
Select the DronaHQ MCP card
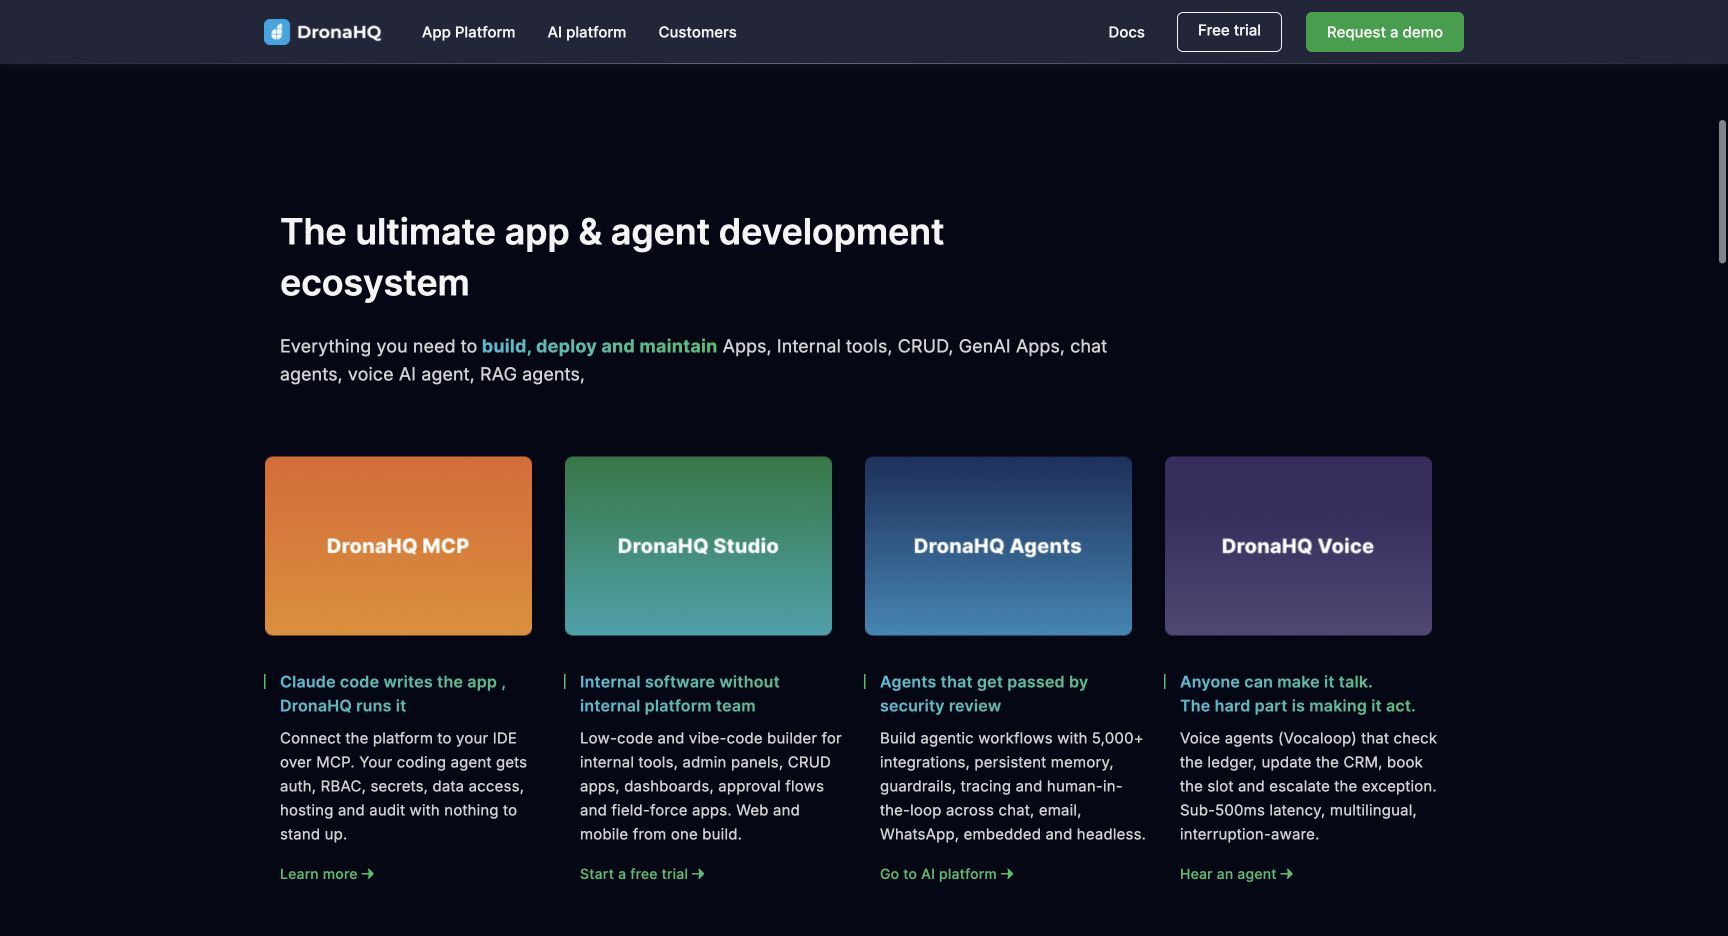coord(398,546)
